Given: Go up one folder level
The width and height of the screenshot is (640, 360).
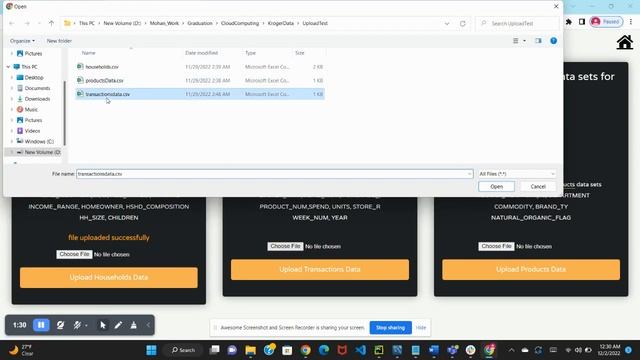Looking at the screenshot, I should click(51, 23).
